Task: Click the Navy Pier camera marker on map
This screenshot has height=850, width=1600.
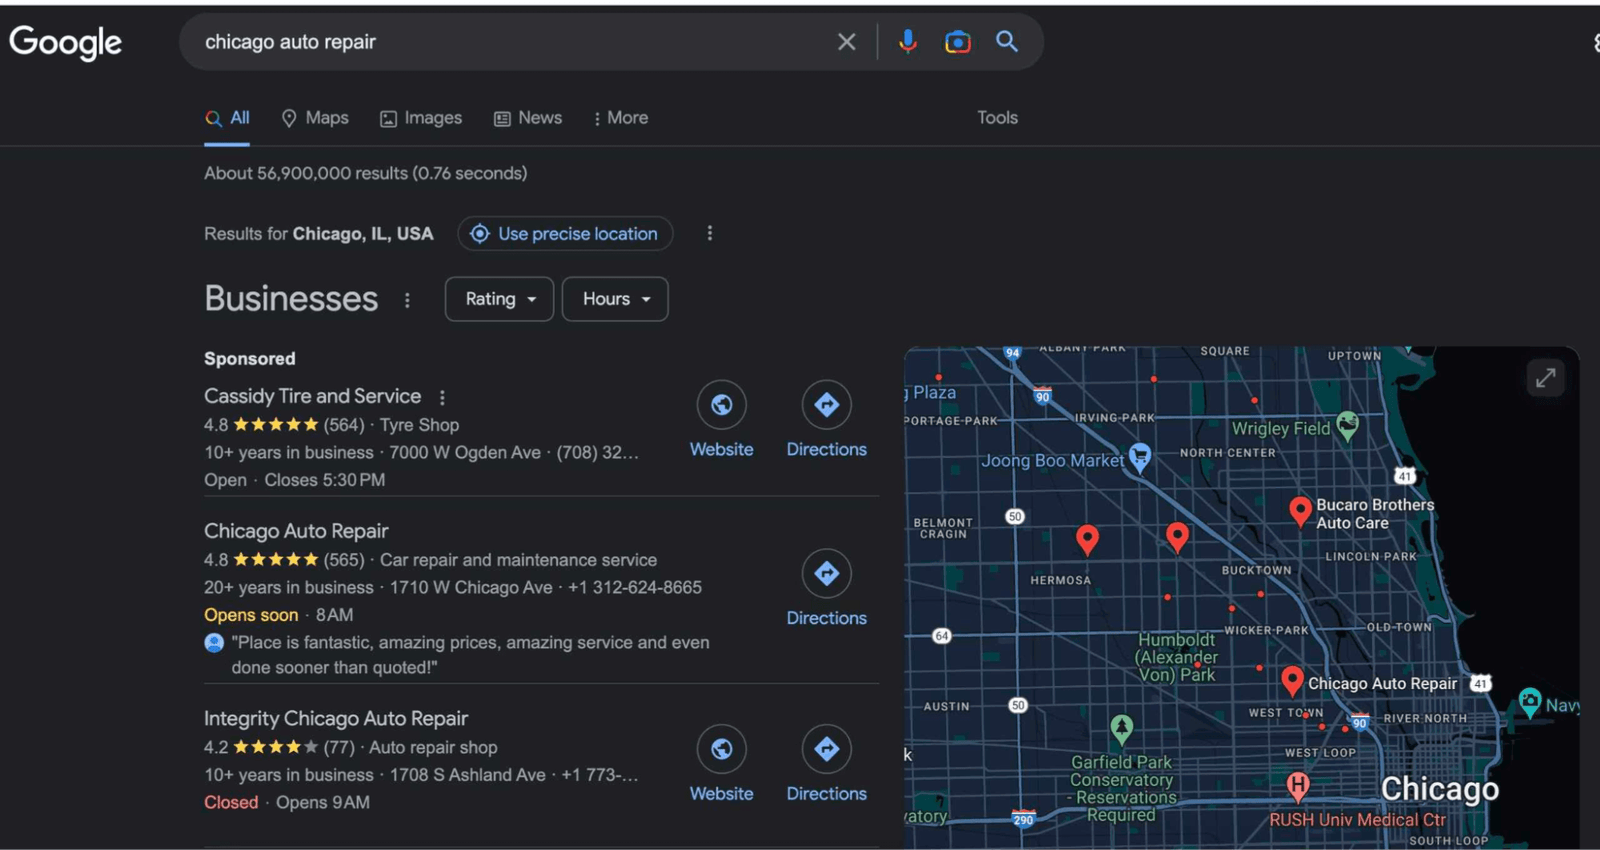Action: (1530, 702)
